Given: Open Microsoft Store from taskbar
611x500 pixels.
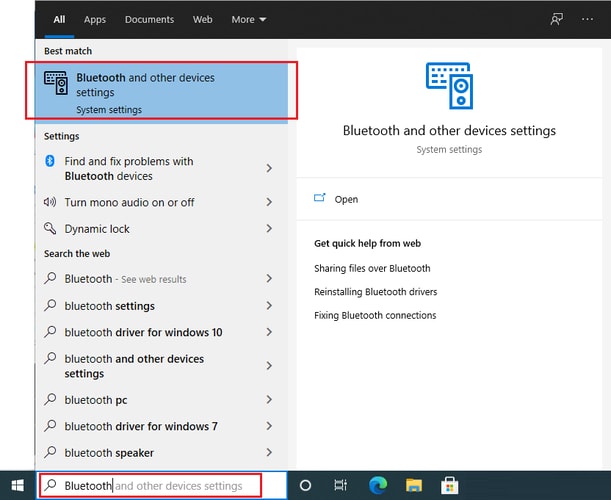Looking at the screenshot, I should (x=449, y=485).
